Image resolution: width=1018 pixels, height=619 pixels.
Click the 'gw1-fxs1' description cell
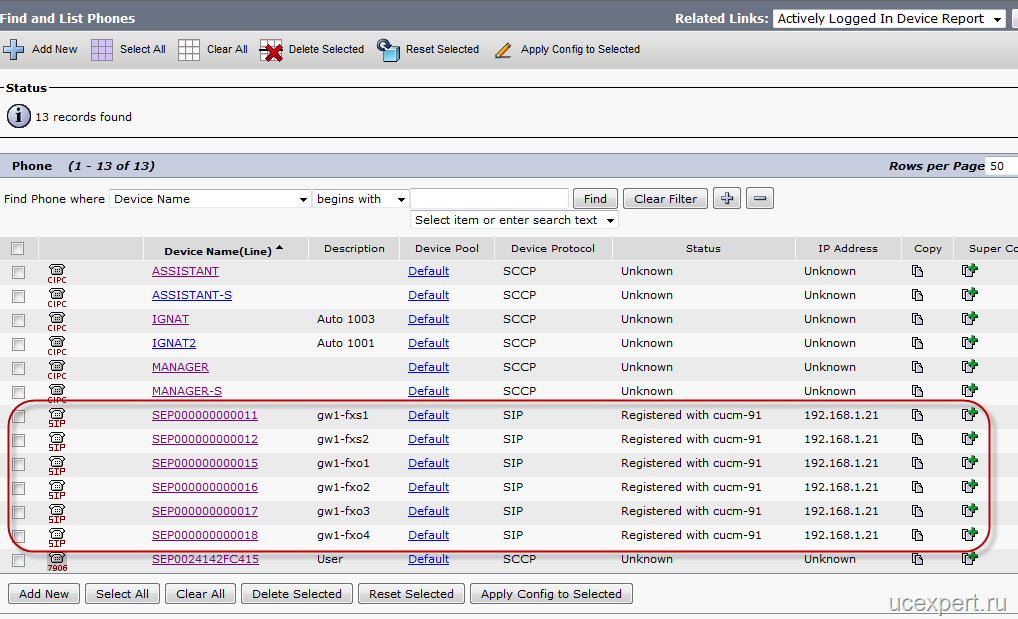click(343, 415)
